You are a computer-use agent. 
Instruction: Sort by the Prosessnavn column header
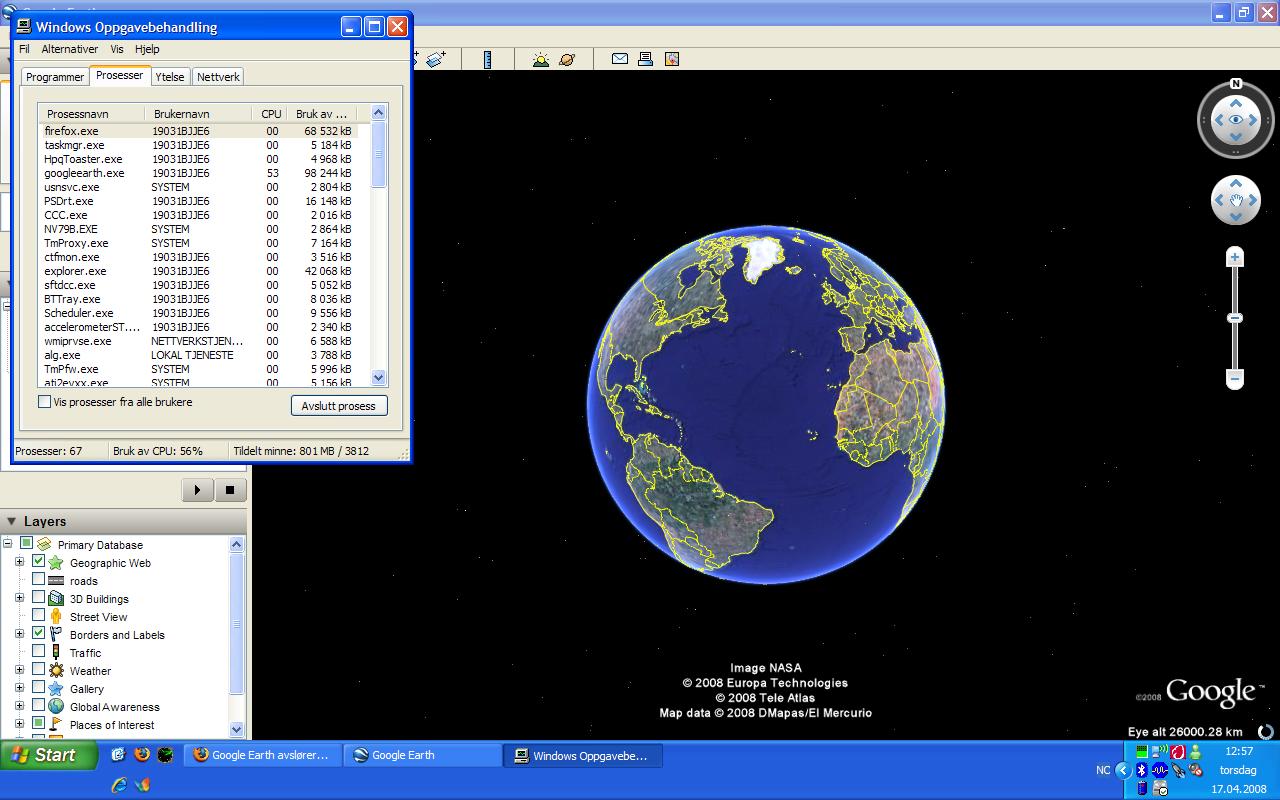[x=91, y=114]
